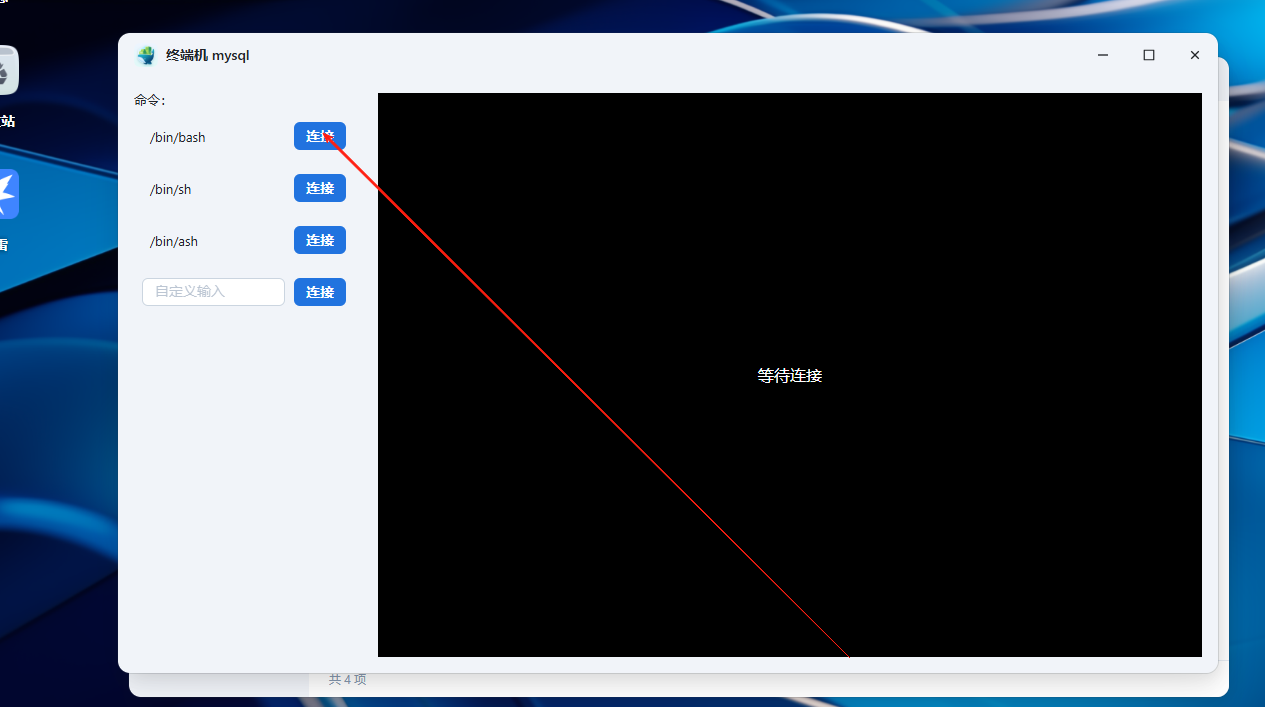Maximize the 终端机 mysql window
The height and width of the screenshot is (707, 1265).
coord(1149,55)
